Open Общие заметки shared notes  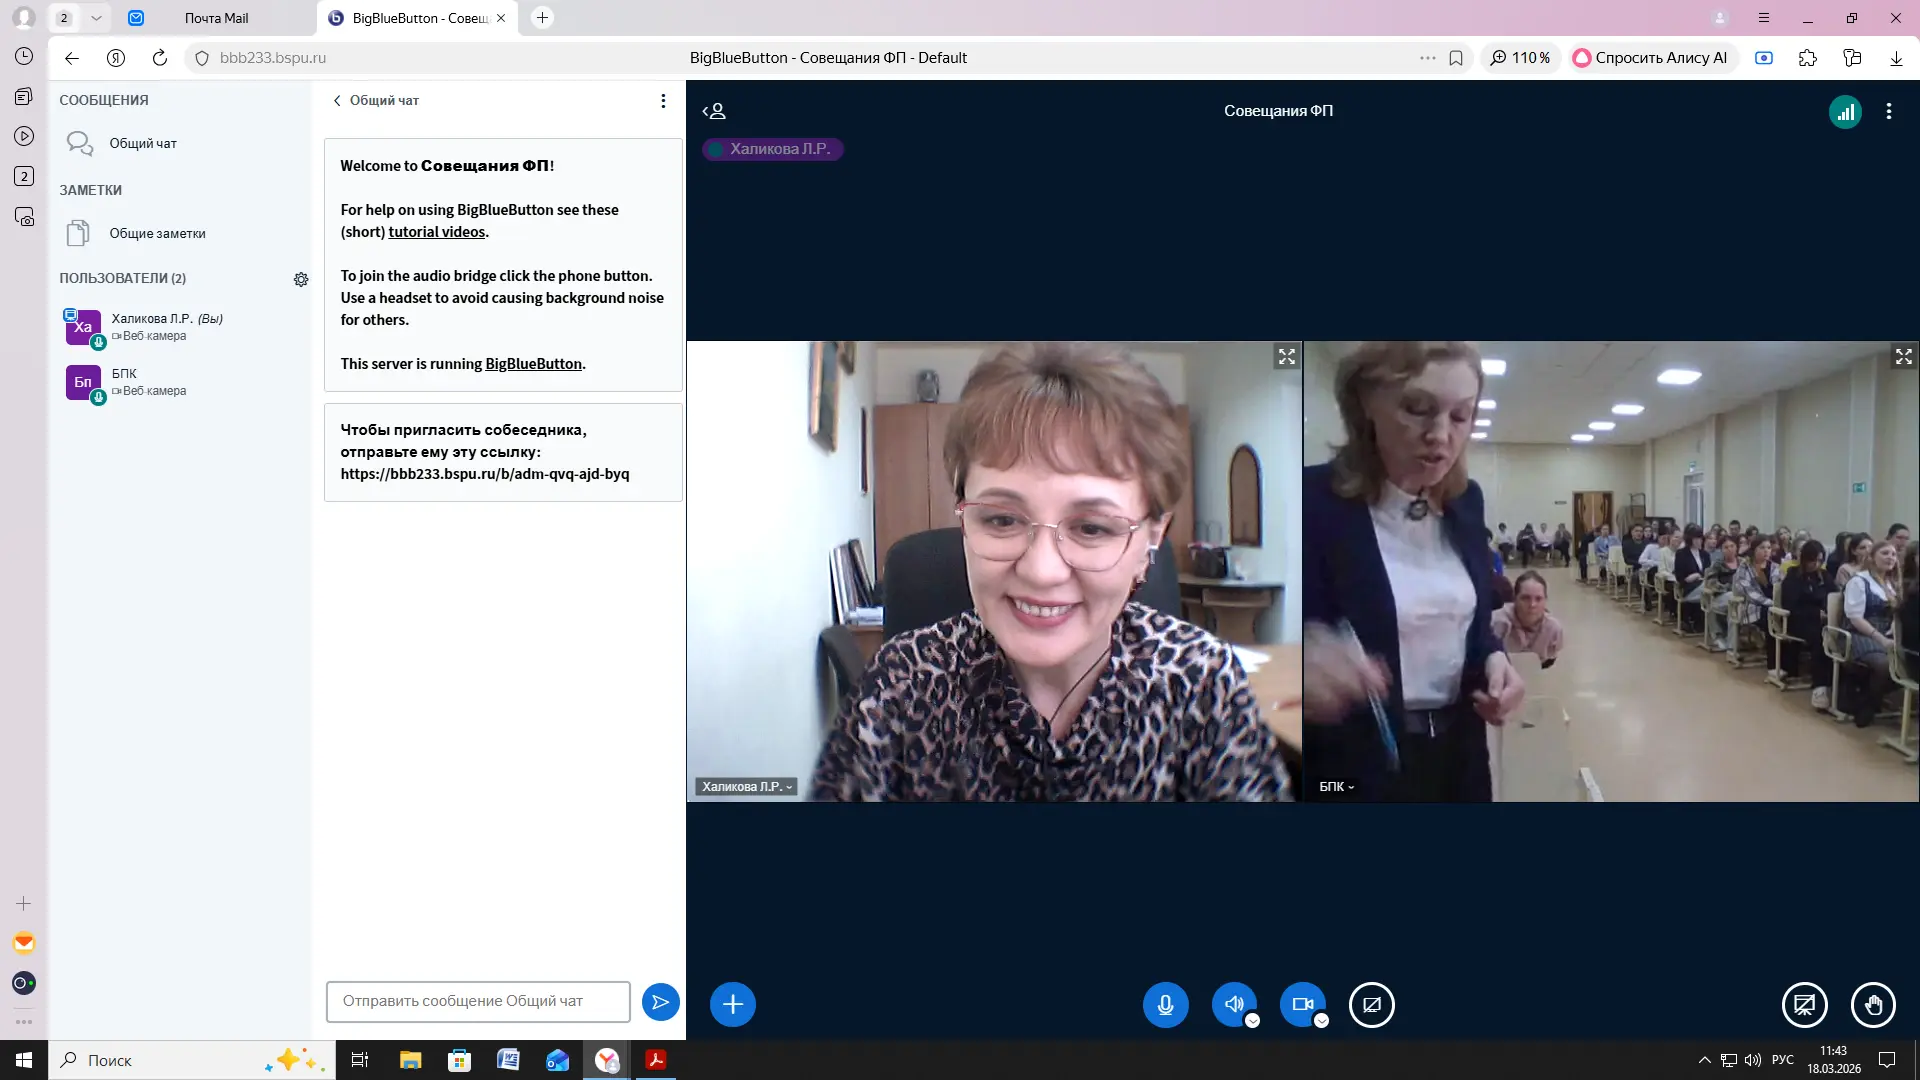pos(157,233)
